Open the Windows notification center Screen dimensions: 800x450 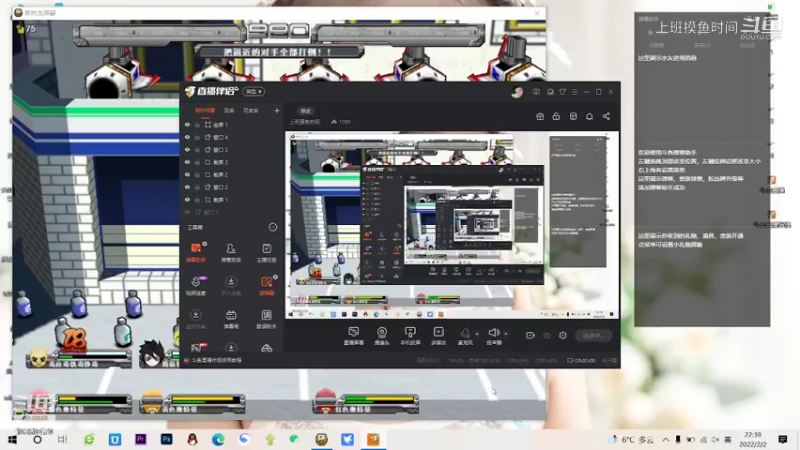tap(783, 439)
